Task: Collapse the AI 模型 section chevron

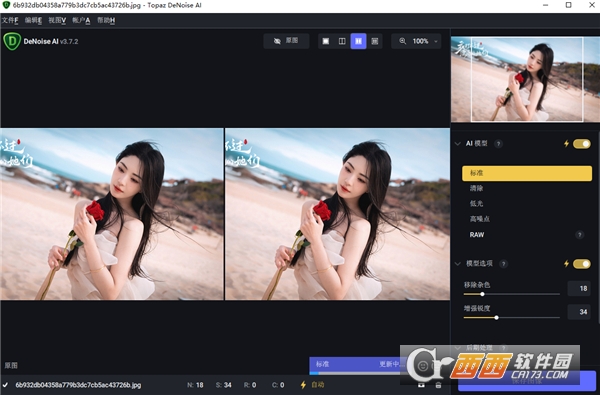Action: (x=457, y=144)
